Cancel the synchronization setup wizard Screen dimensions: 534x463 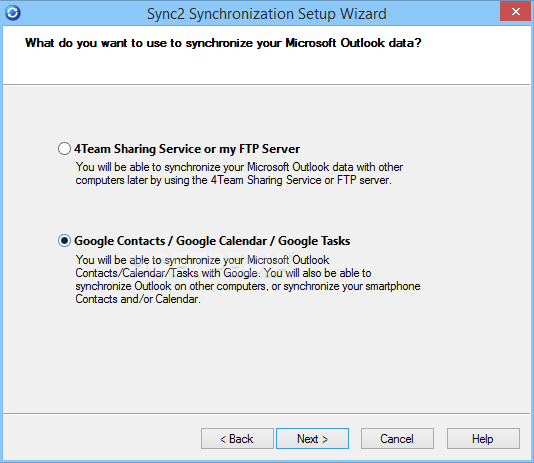[397, 438]
